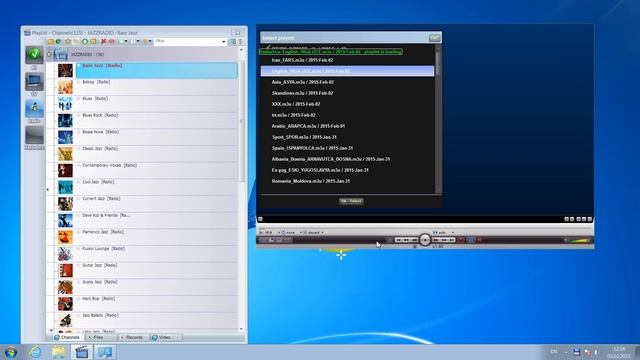Open the monitor/TV section in playlist sidebar
The image size is (640, 360).
point(34,82)
